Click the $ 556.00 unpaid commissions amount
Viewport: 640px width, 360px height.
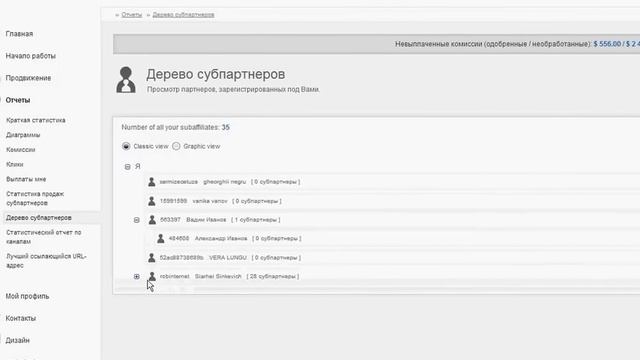tap(607, 44)
